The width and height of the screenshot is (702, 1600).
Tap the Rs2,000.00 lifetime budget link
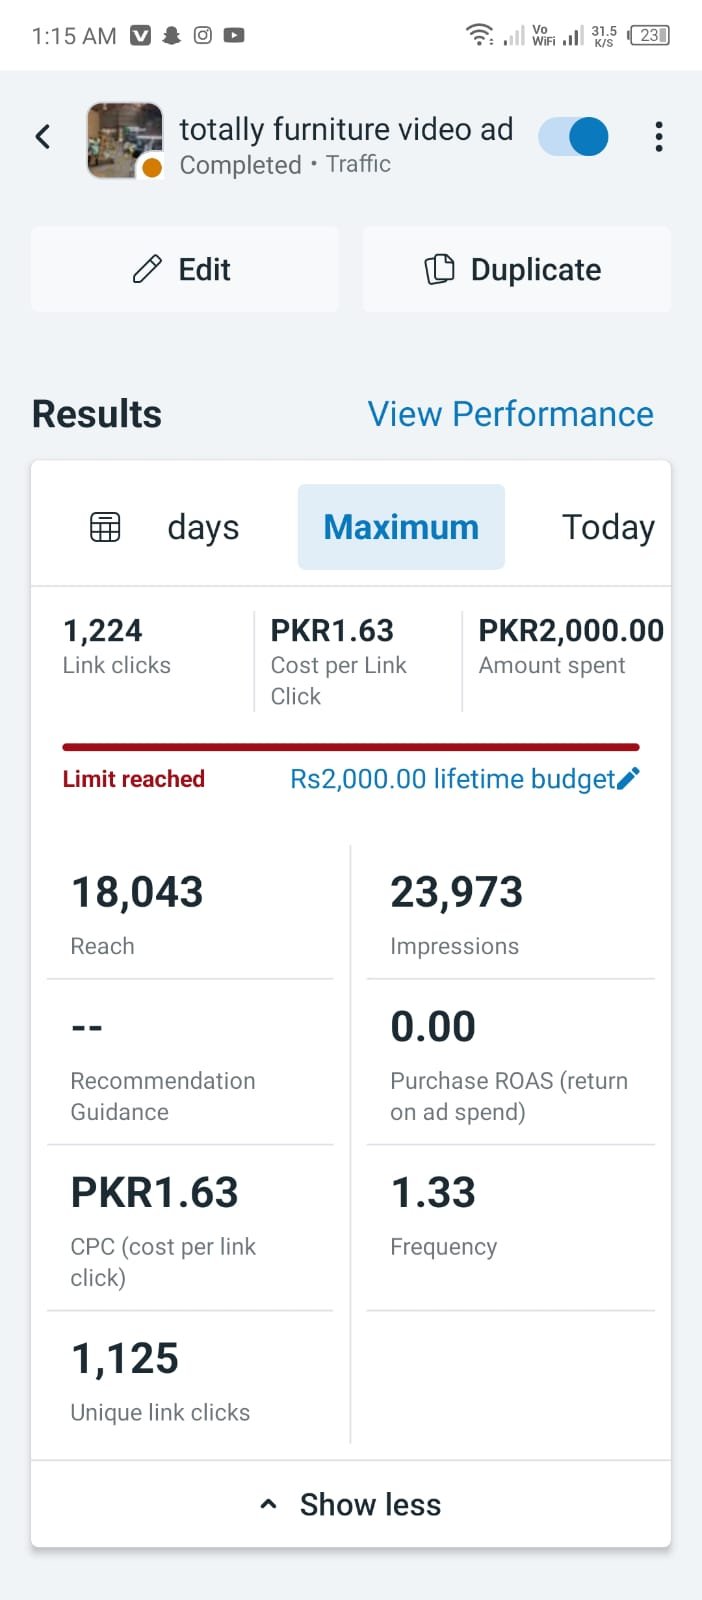(452, 779)
